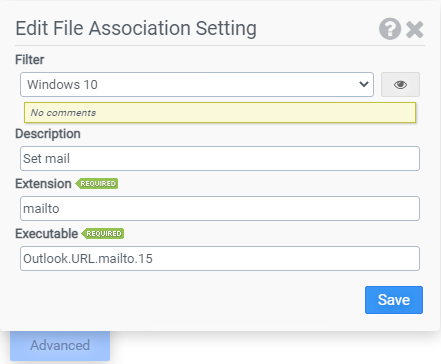Click the No comments note box
This screenshot has width=441, height=364.
click(220, 113)
